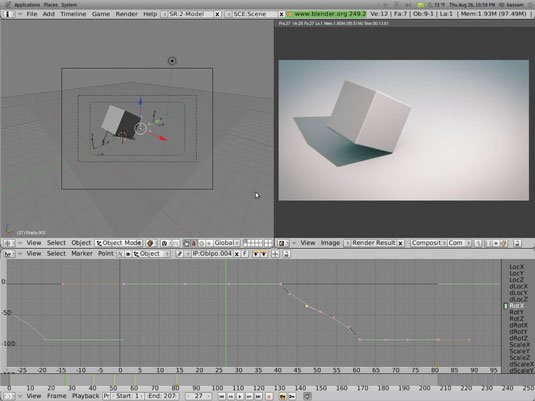Click the IP:ObIpo.004 datablock name field
This screenshot has width=535, height=401.
click(x=212, y=254)
